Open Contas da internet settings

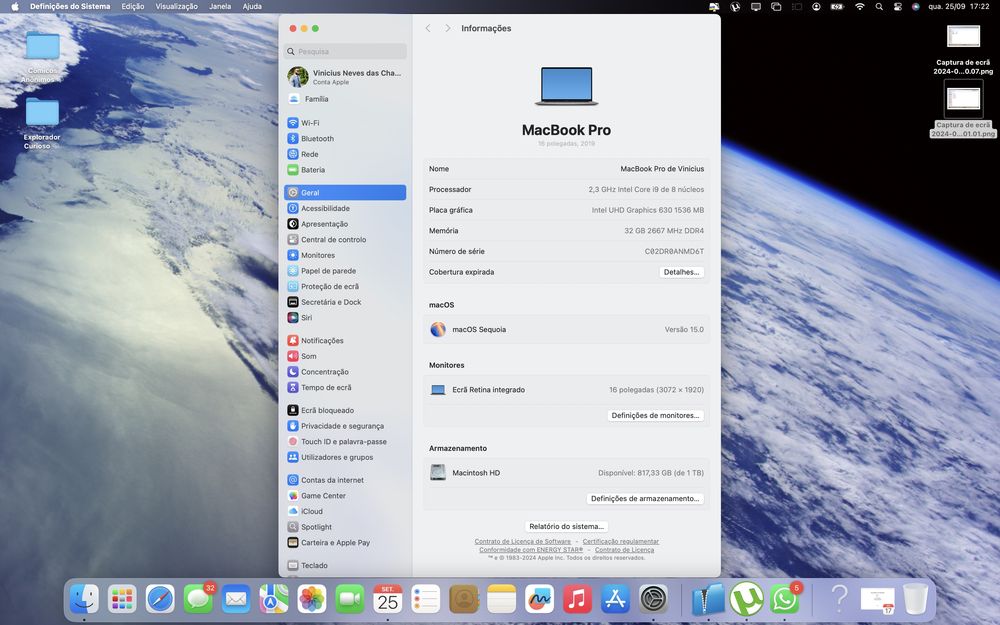coord(345,480)
